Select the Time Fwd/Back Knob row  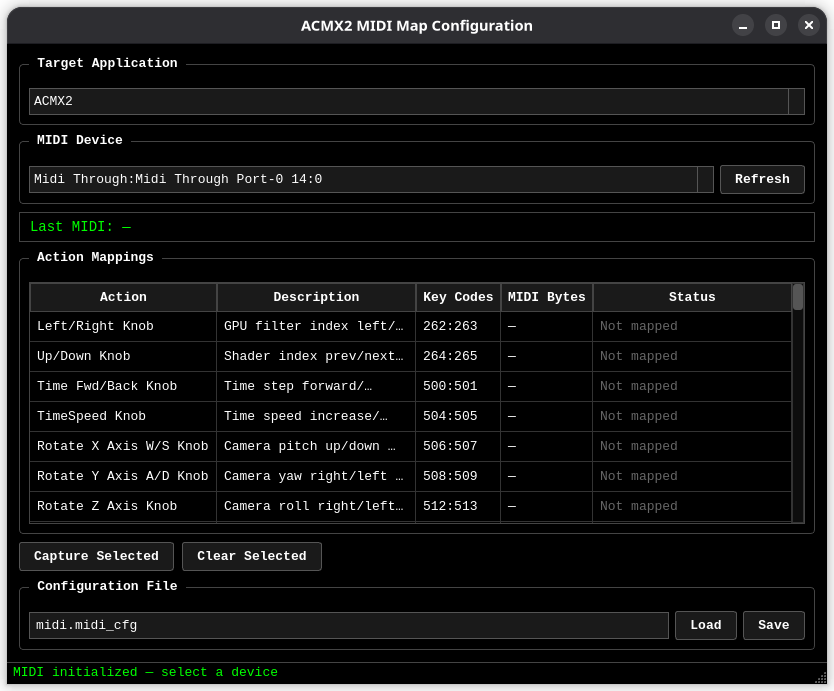(x=411, y=386)
